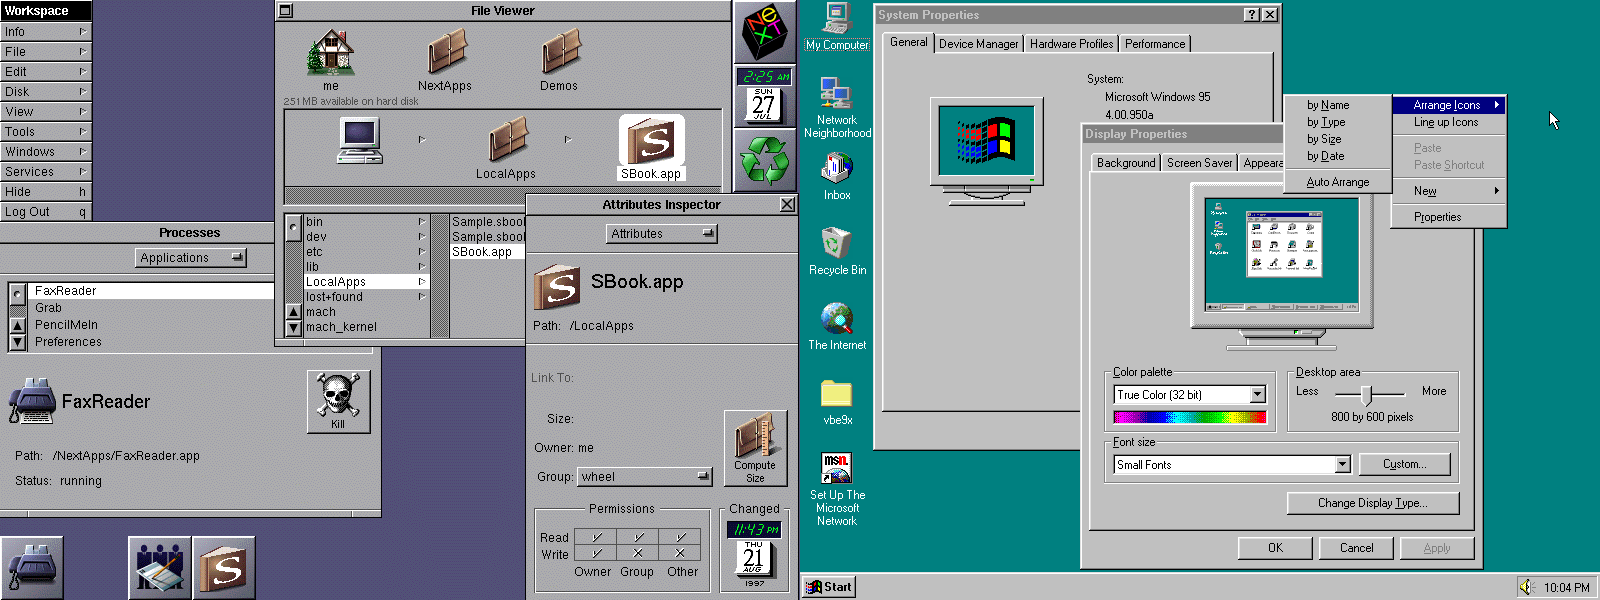Image resolution: width=1600 pixels, height=600 pixels.
Task: Click the SBook.app book icon in Attributes Inspector
Action: tap(557, 287)
